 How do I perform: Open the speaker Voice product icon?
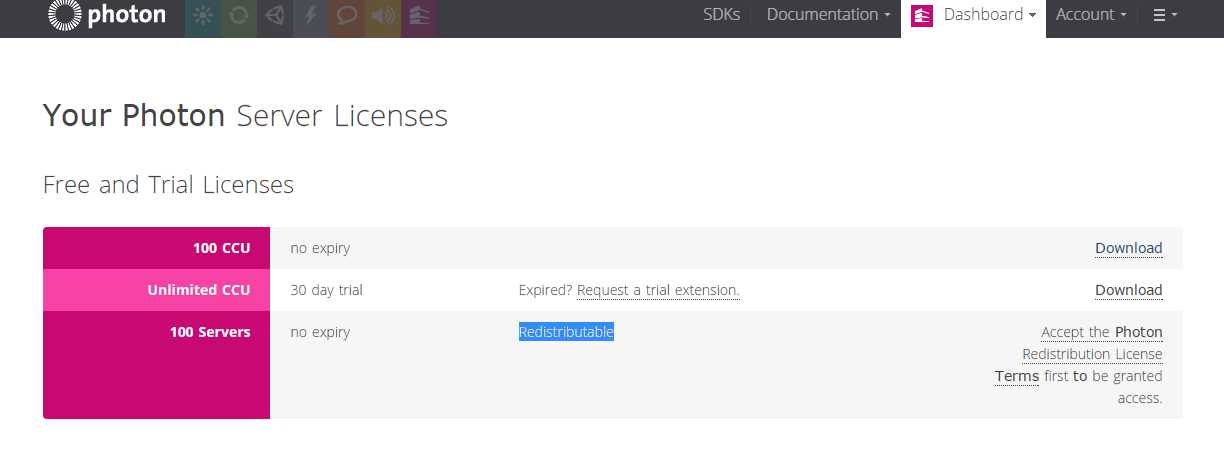[383, 16]
